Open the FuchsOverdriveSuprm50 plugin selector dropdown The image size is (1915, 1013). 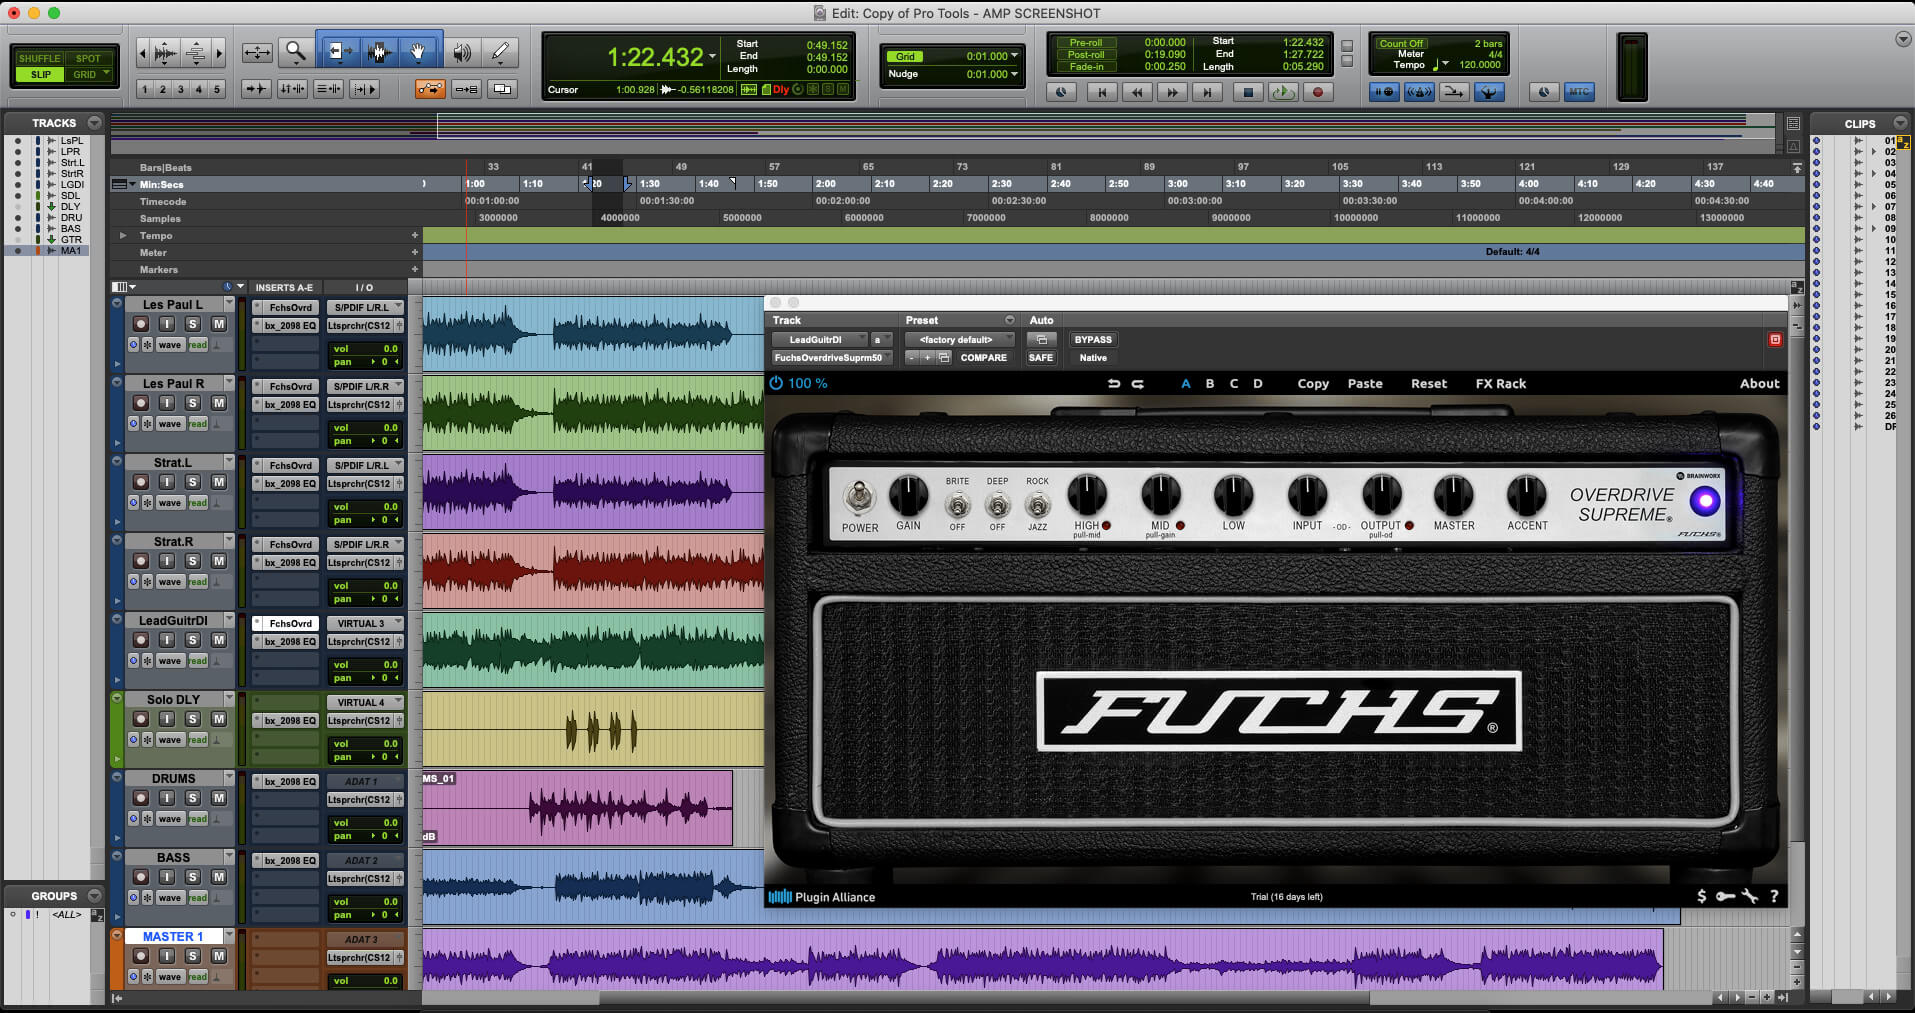point(831,358)
